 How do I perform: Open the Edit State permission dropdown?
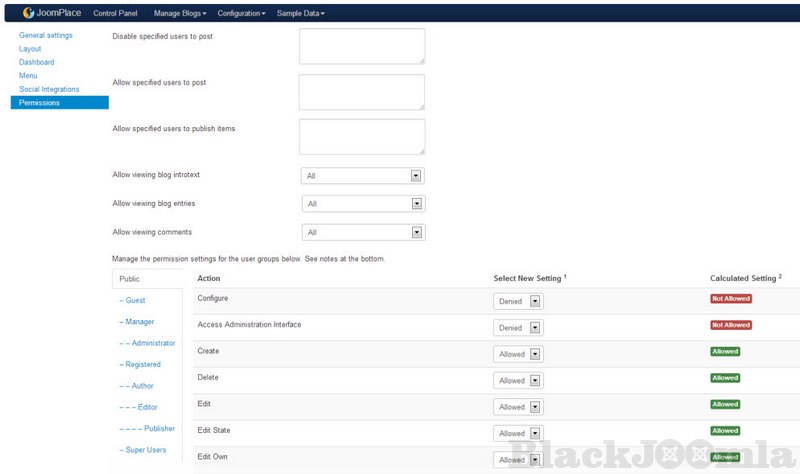point(519,434)
